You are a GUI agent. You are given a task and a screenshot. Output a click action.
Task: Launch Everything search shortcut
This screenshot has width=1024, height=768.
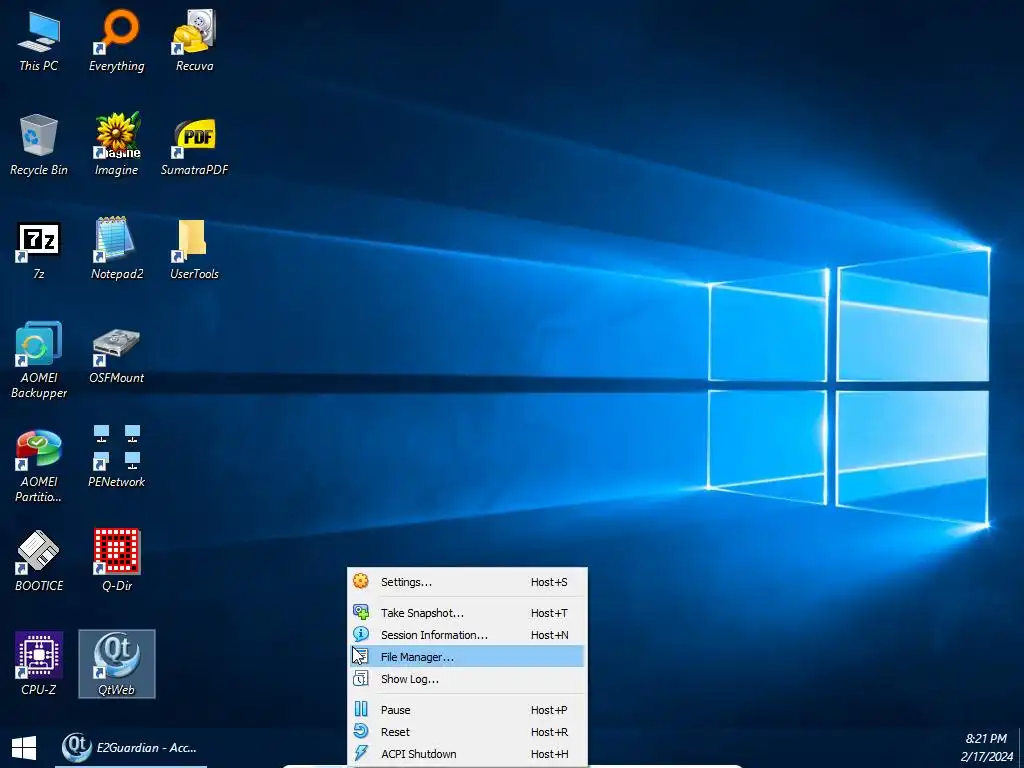[x=116, y=39]
